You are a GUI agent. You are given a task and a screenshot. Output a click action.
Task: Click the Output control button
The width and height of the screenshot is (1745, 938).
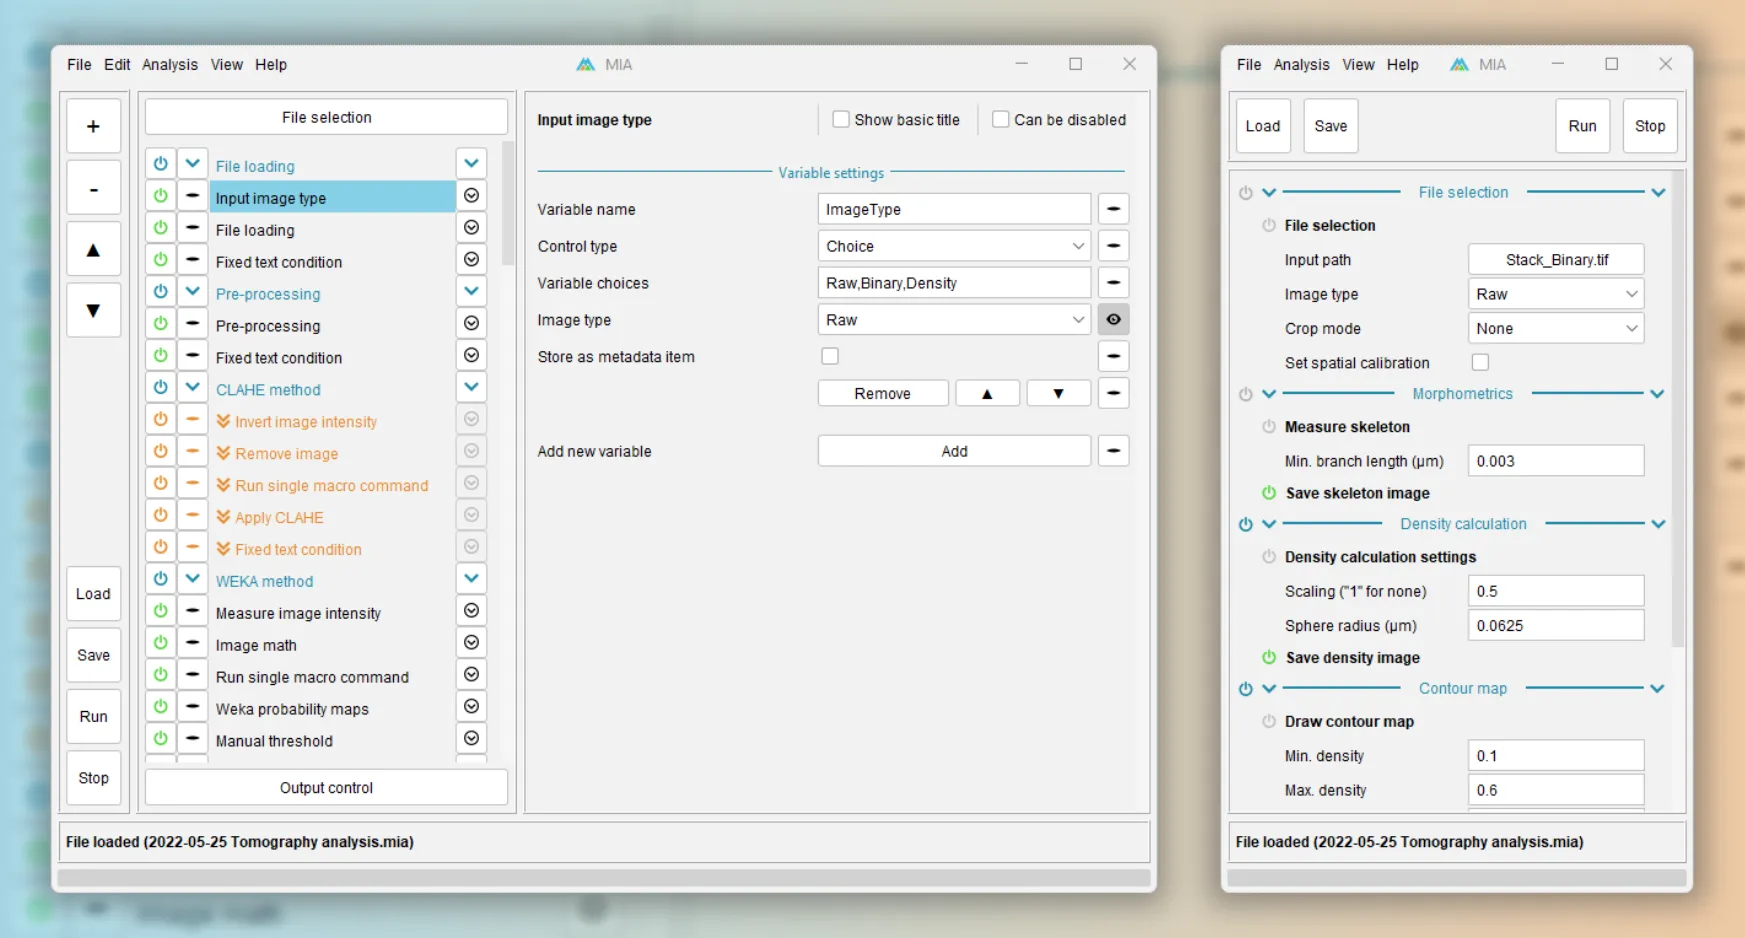(326, 788)
